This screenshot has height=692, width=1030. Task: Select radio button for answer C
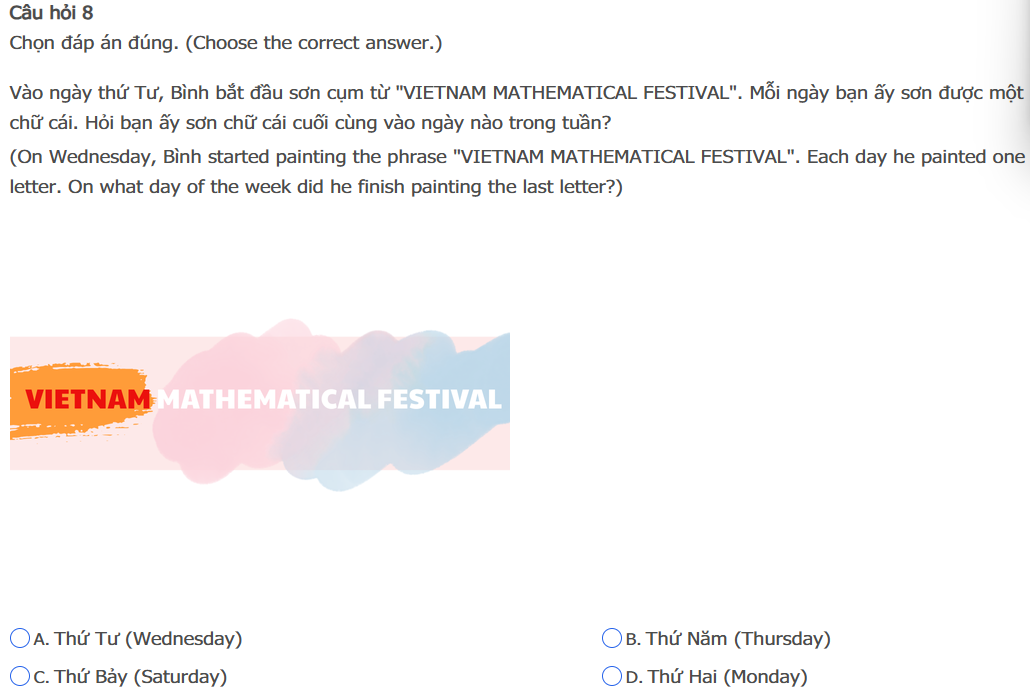click(x=20, y=676)
